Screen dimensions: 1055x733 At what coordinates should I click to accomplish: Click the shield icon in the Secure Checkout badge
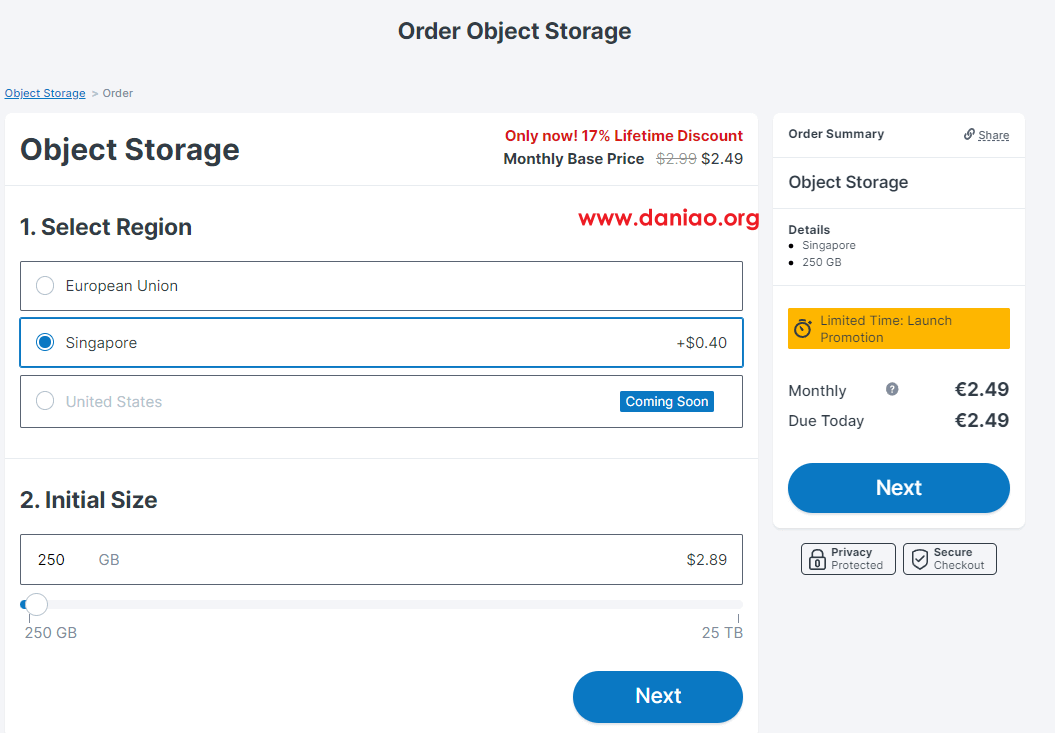[918, 559]
